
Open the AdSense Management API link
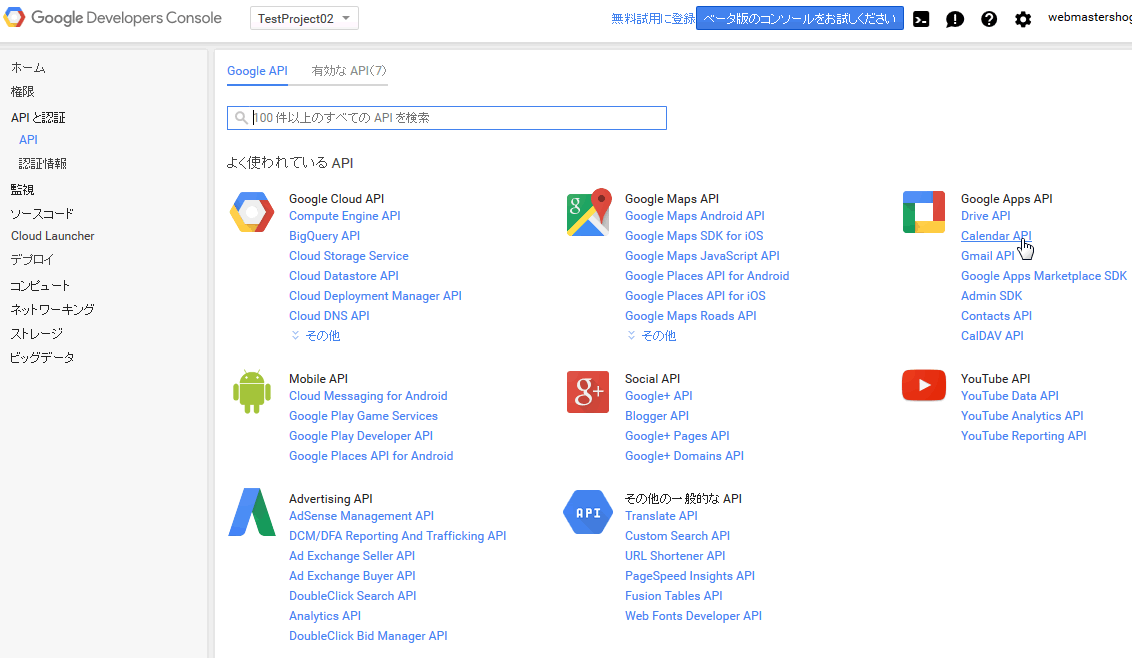coord(361,516)
